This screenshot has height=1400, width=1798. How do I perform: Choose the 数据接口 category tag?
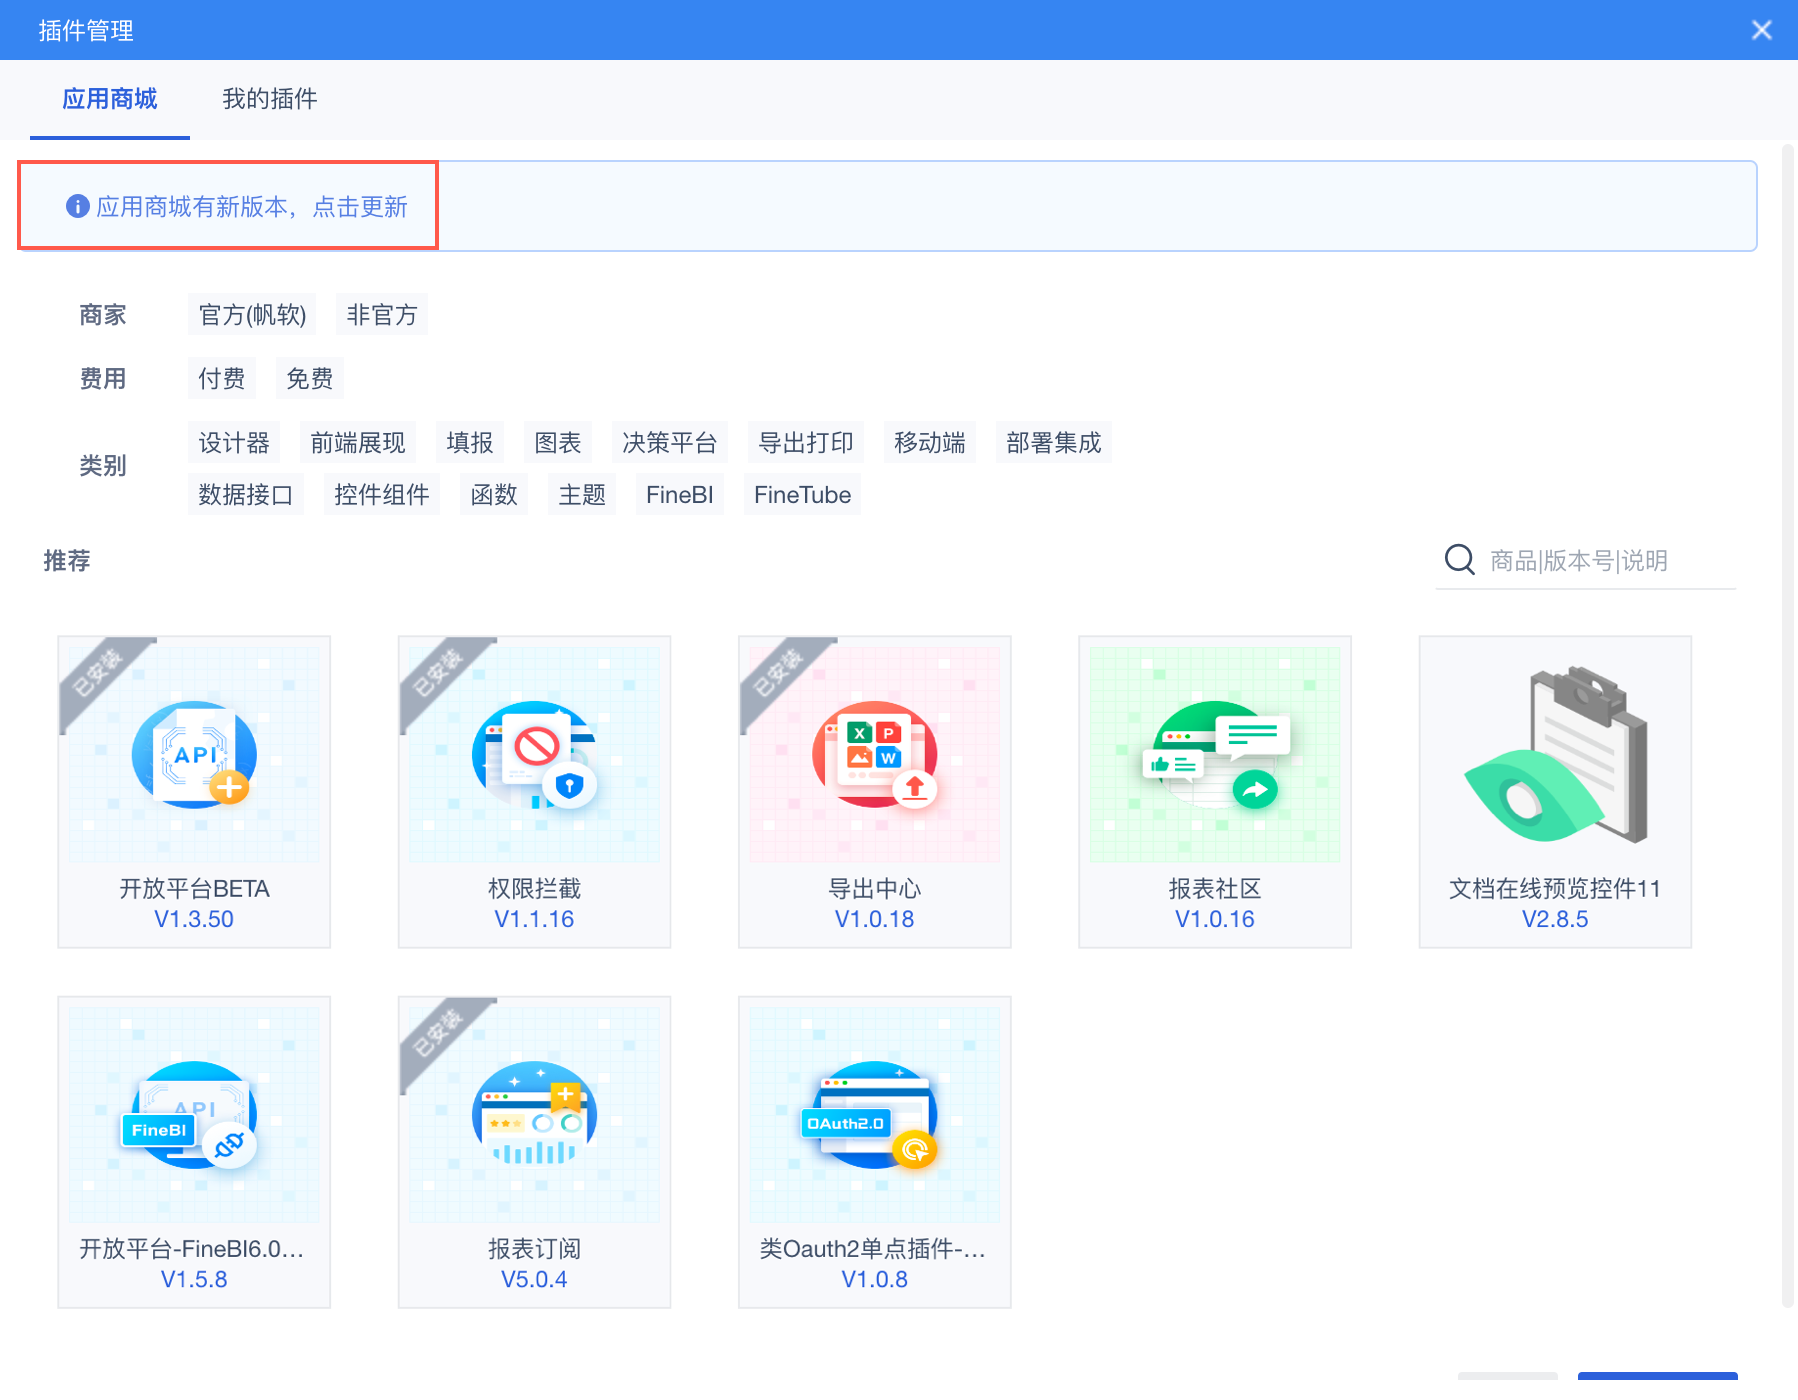pyautogui.click(x=246, y=495)
